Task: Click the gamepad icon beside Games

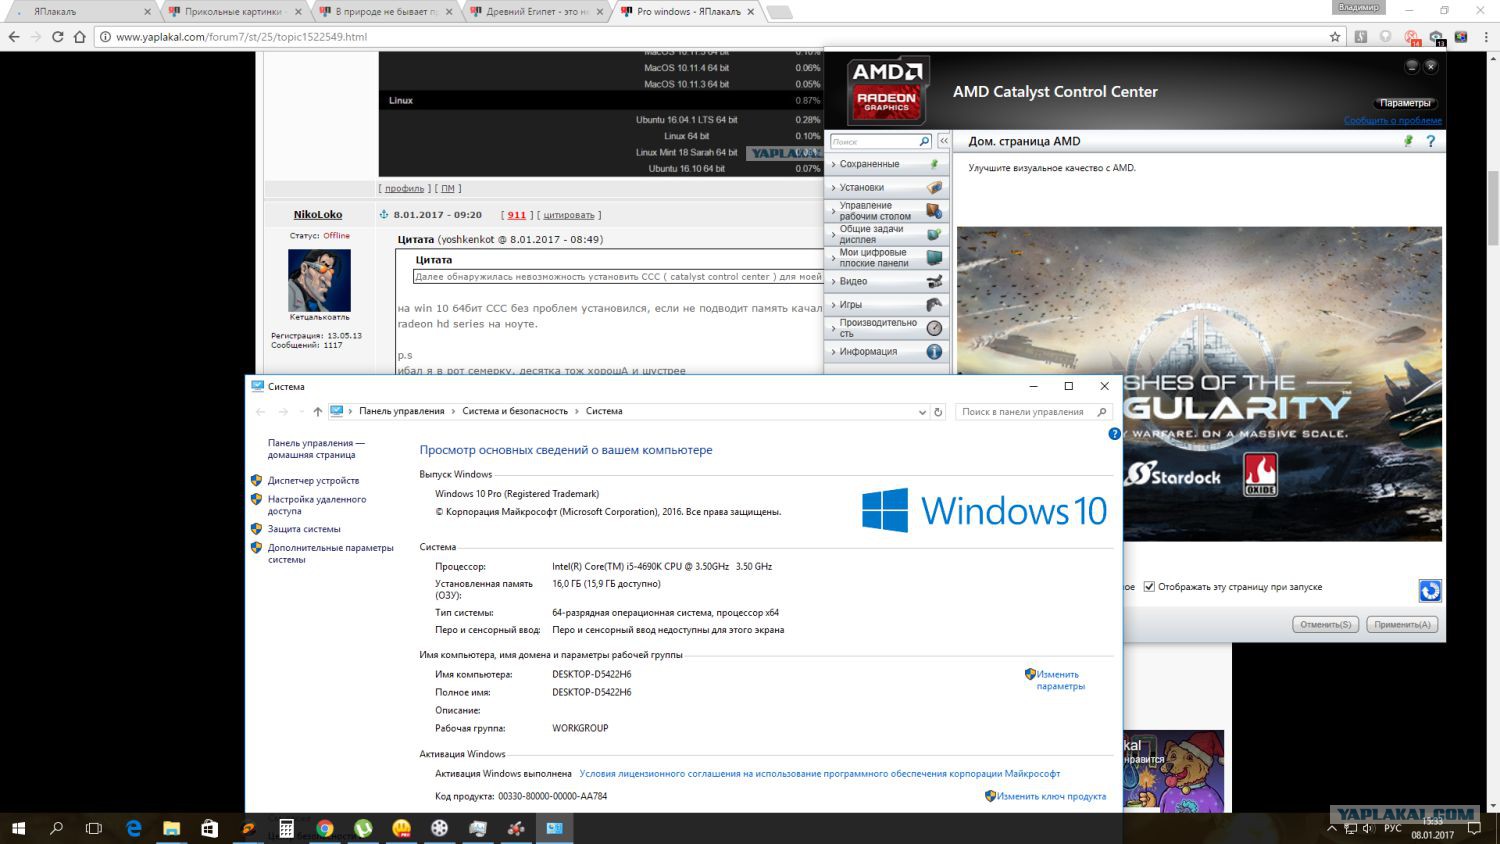Action: (934, 305)
